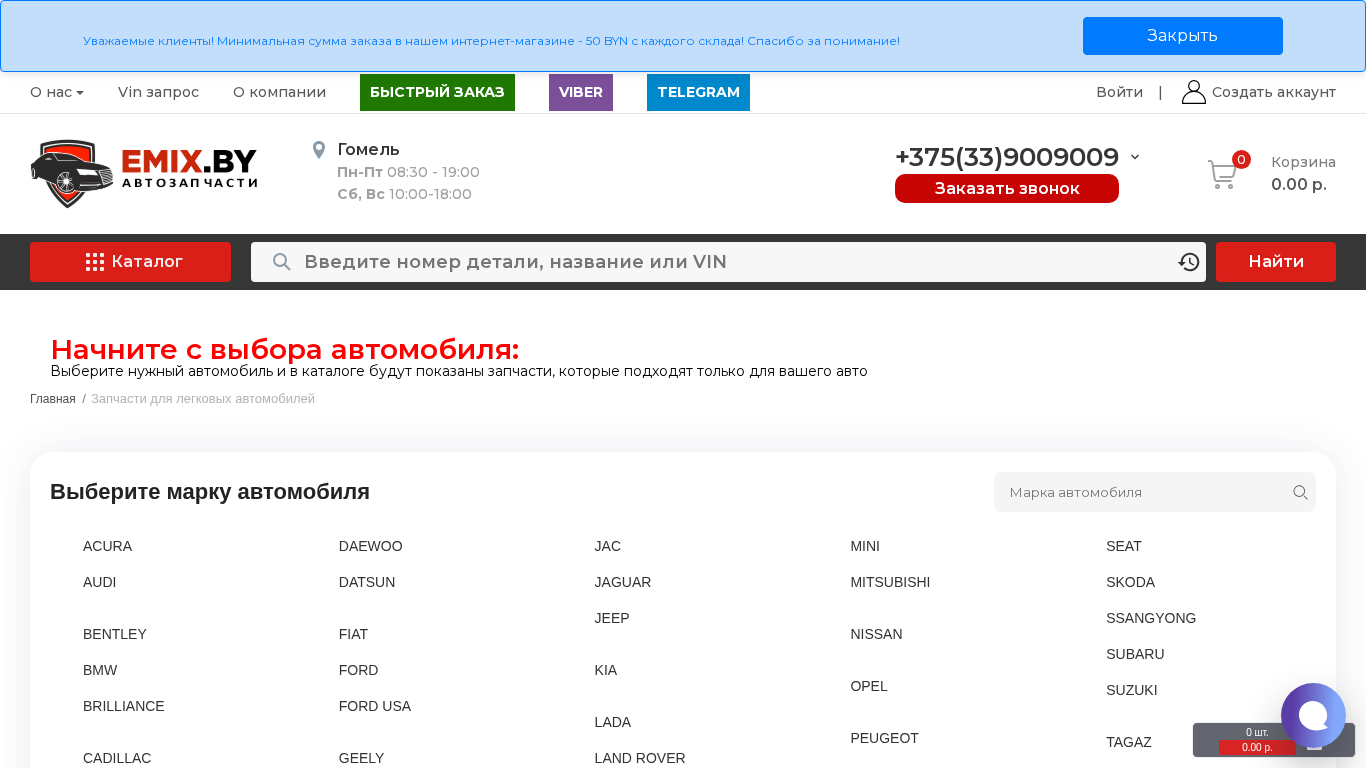Select the TAGAZ brand
This screenshot has width=1366, height=768.
[1129, 742]
